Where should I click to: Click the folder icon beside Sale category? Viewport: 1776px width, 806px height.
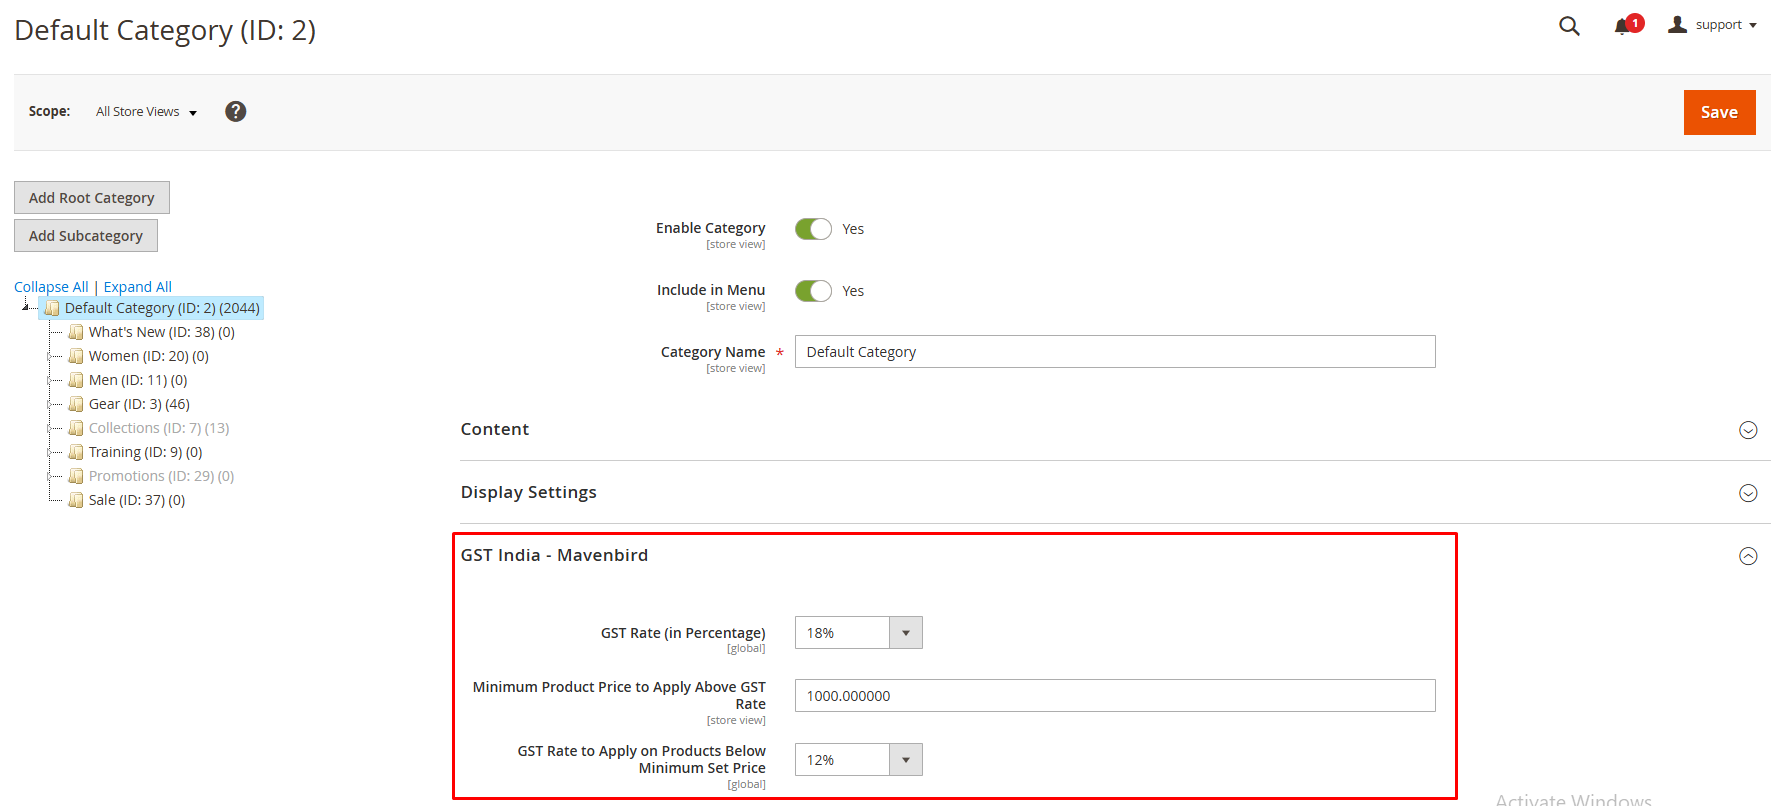[76, 500]
